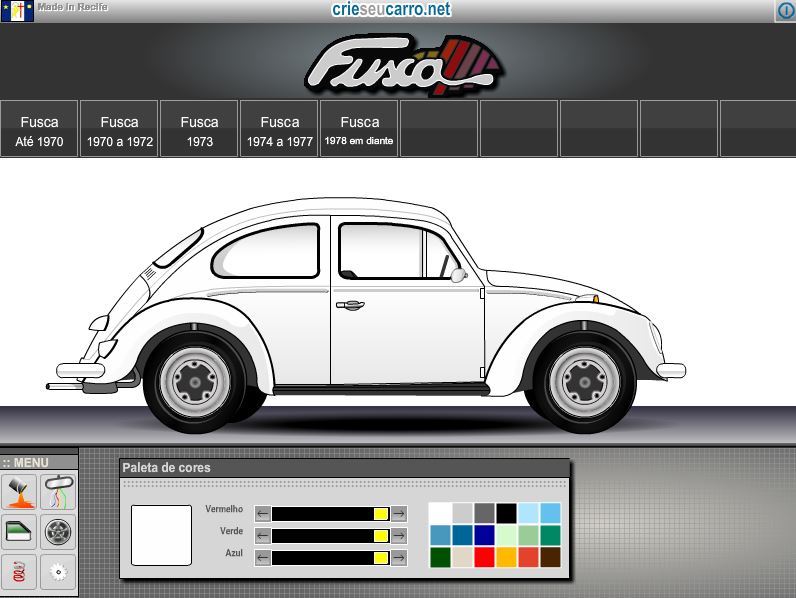Open the window tint menu icon
This screenshot has width=796, height=598.
pos(19,532)
